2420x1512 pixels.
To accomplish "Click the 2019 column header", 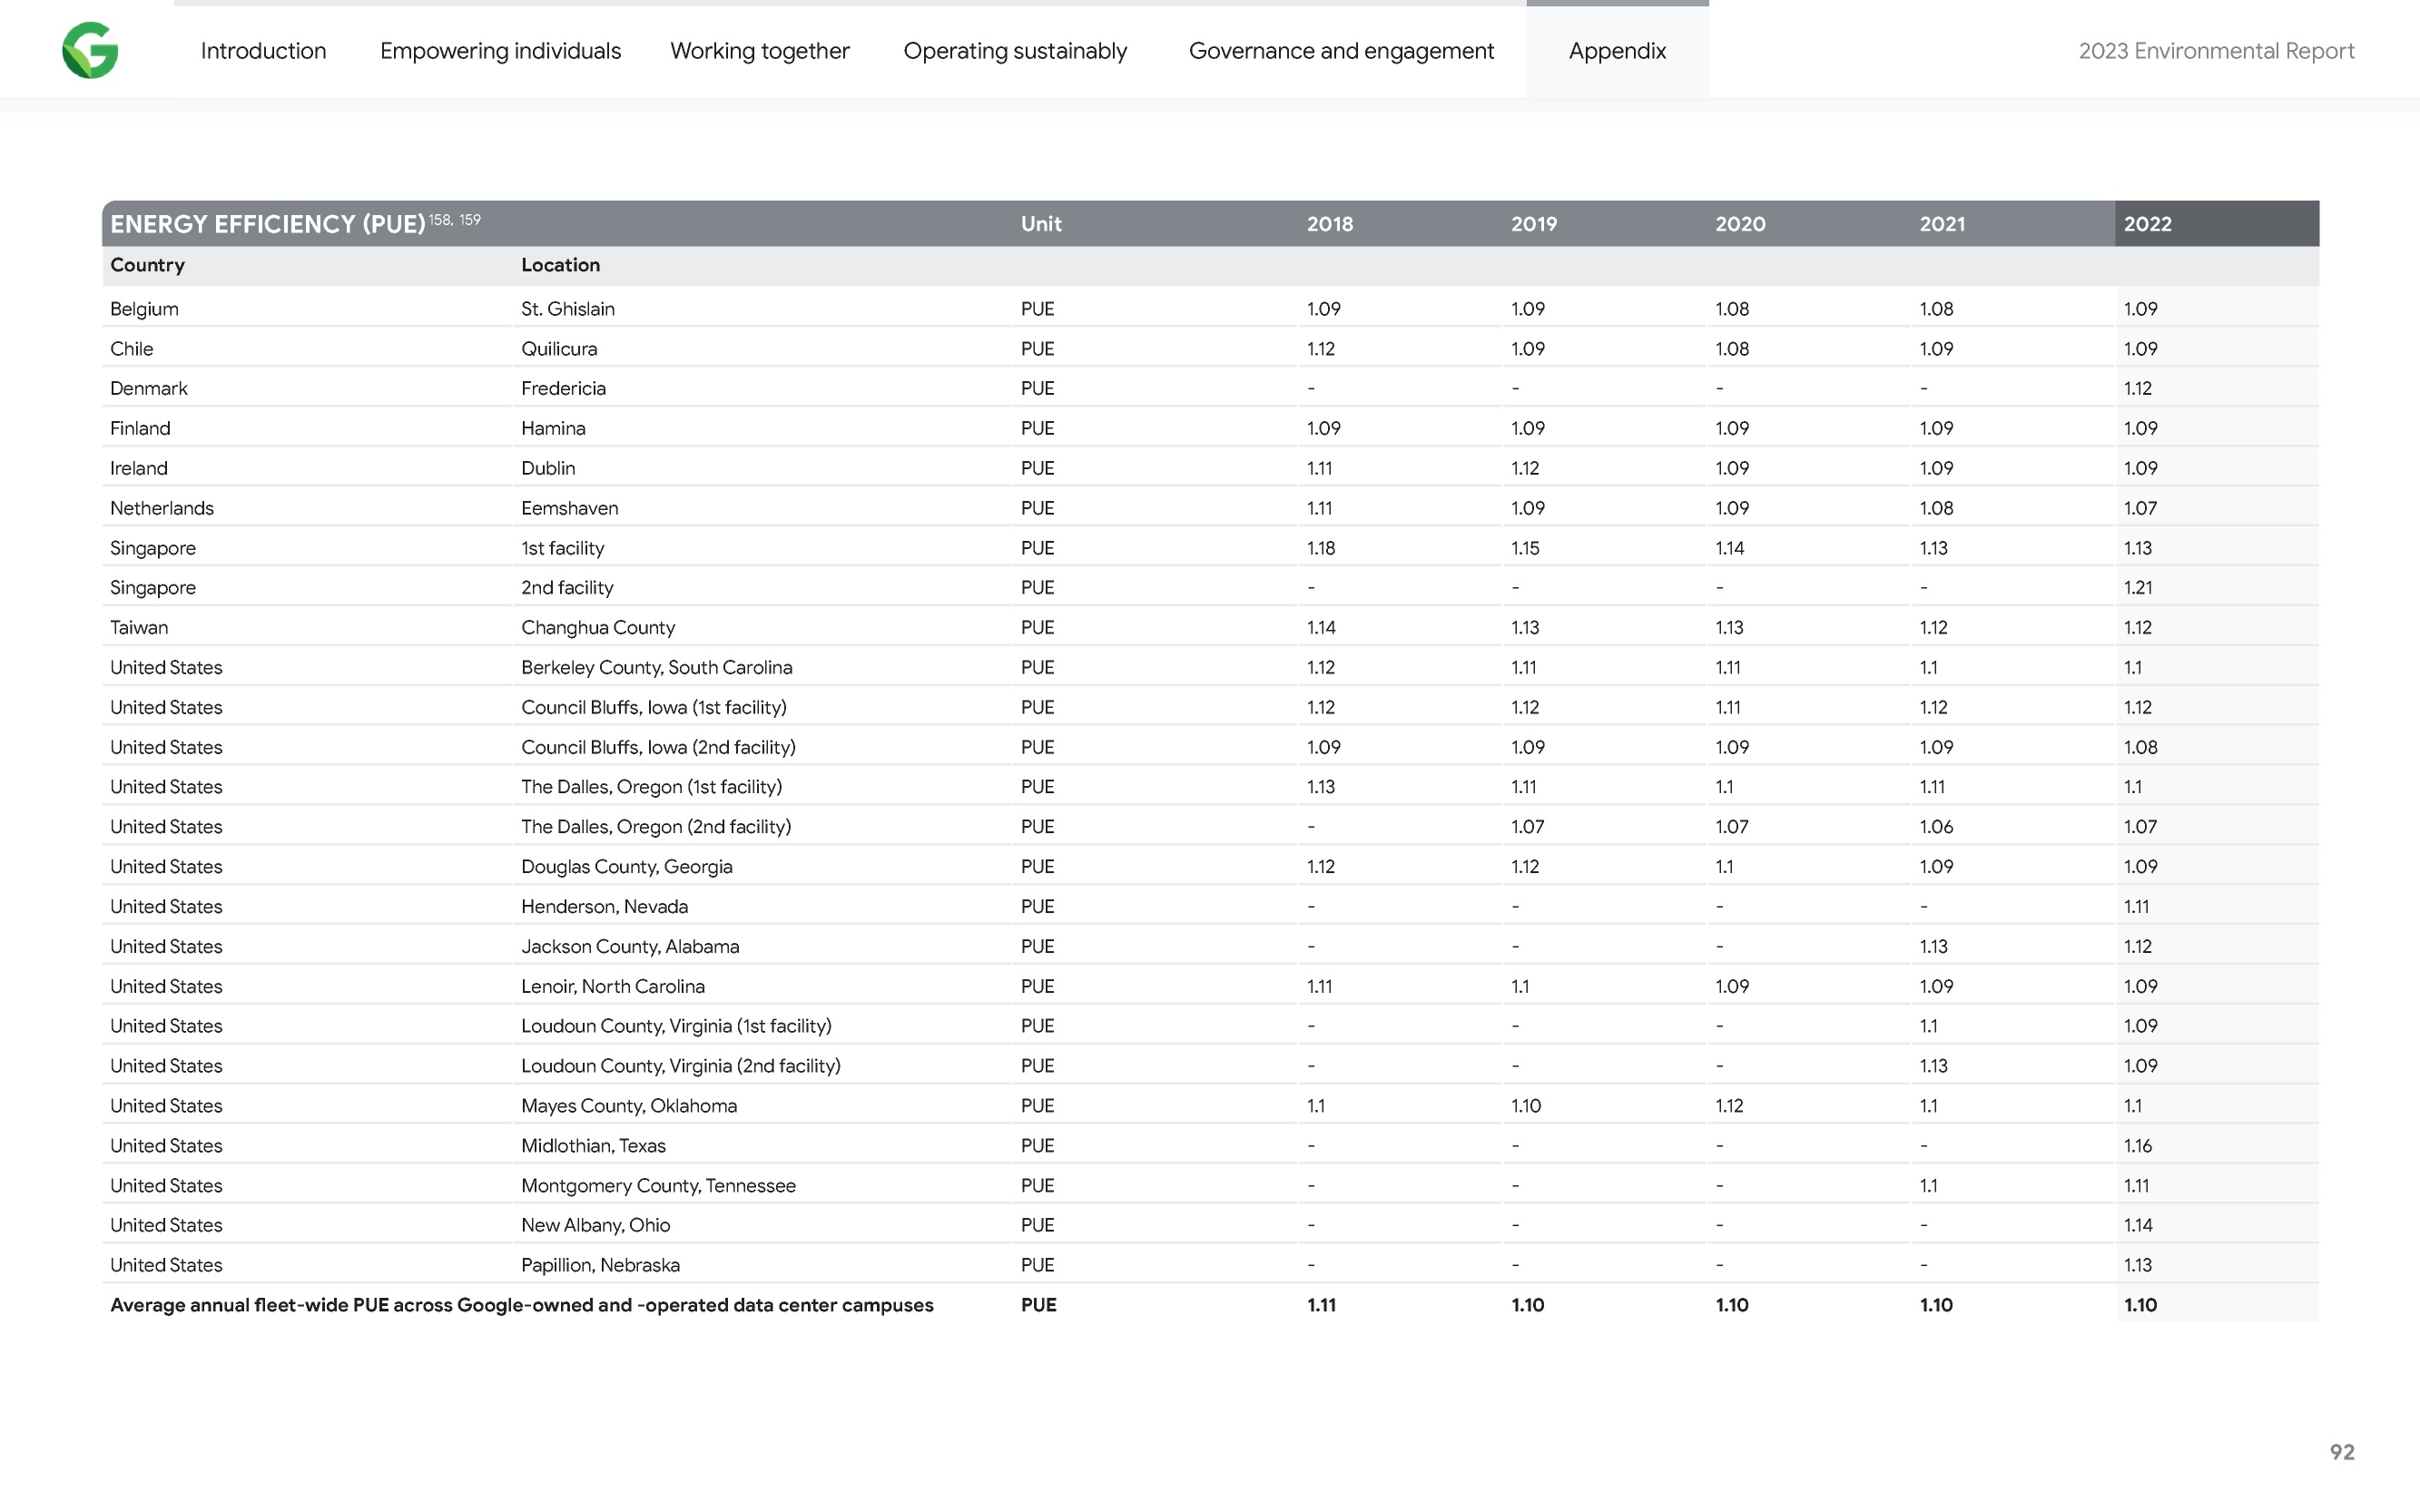I will [1533, 224].
